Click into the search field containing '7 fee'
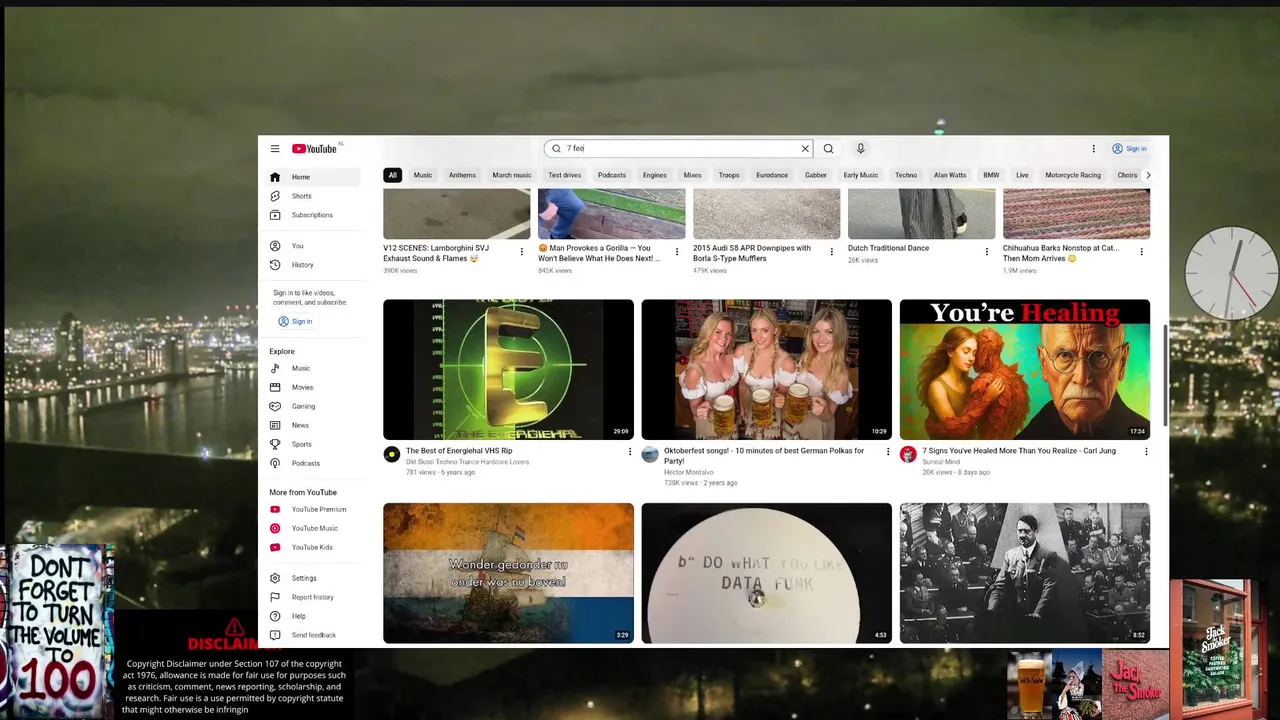Screen dimensions: 1280x720 click(678, 149)
